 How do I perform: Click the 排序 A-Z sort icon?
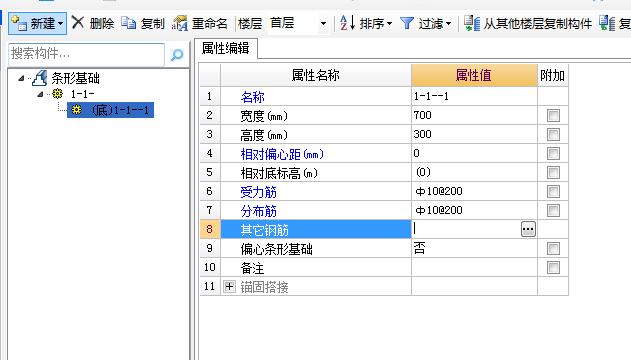point(347,23)
